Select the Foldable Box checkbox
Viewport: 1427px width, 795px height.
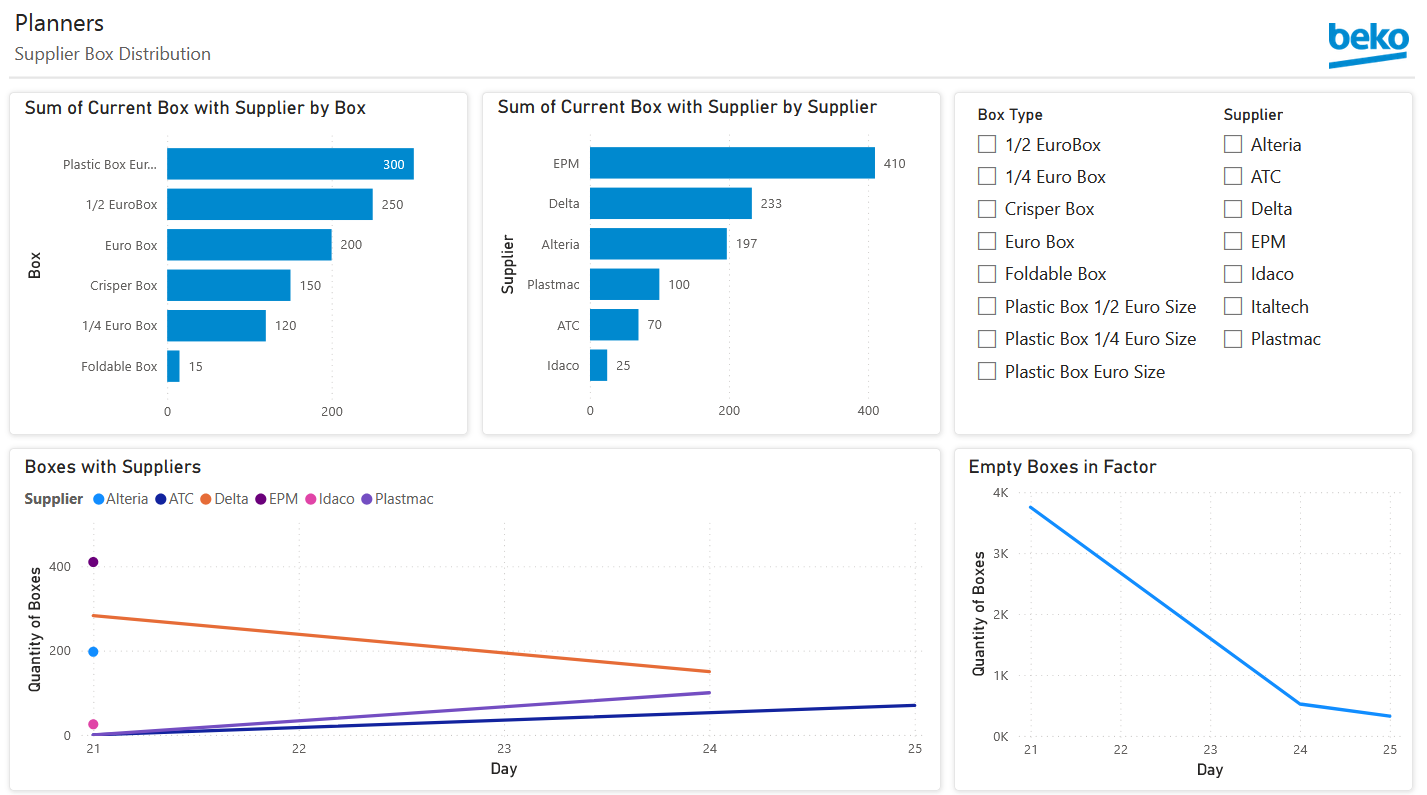pos(987,274)
